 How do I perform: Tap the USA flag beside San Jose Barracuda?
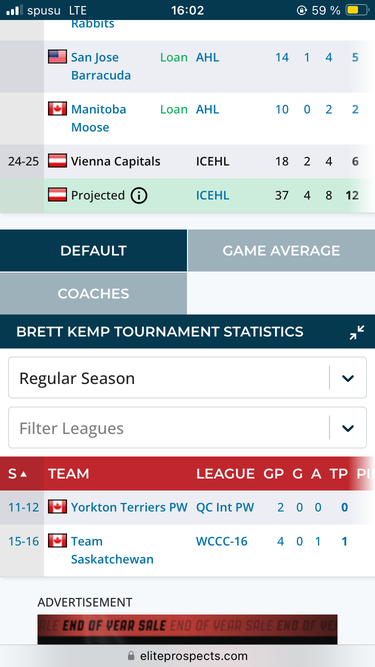57,57
